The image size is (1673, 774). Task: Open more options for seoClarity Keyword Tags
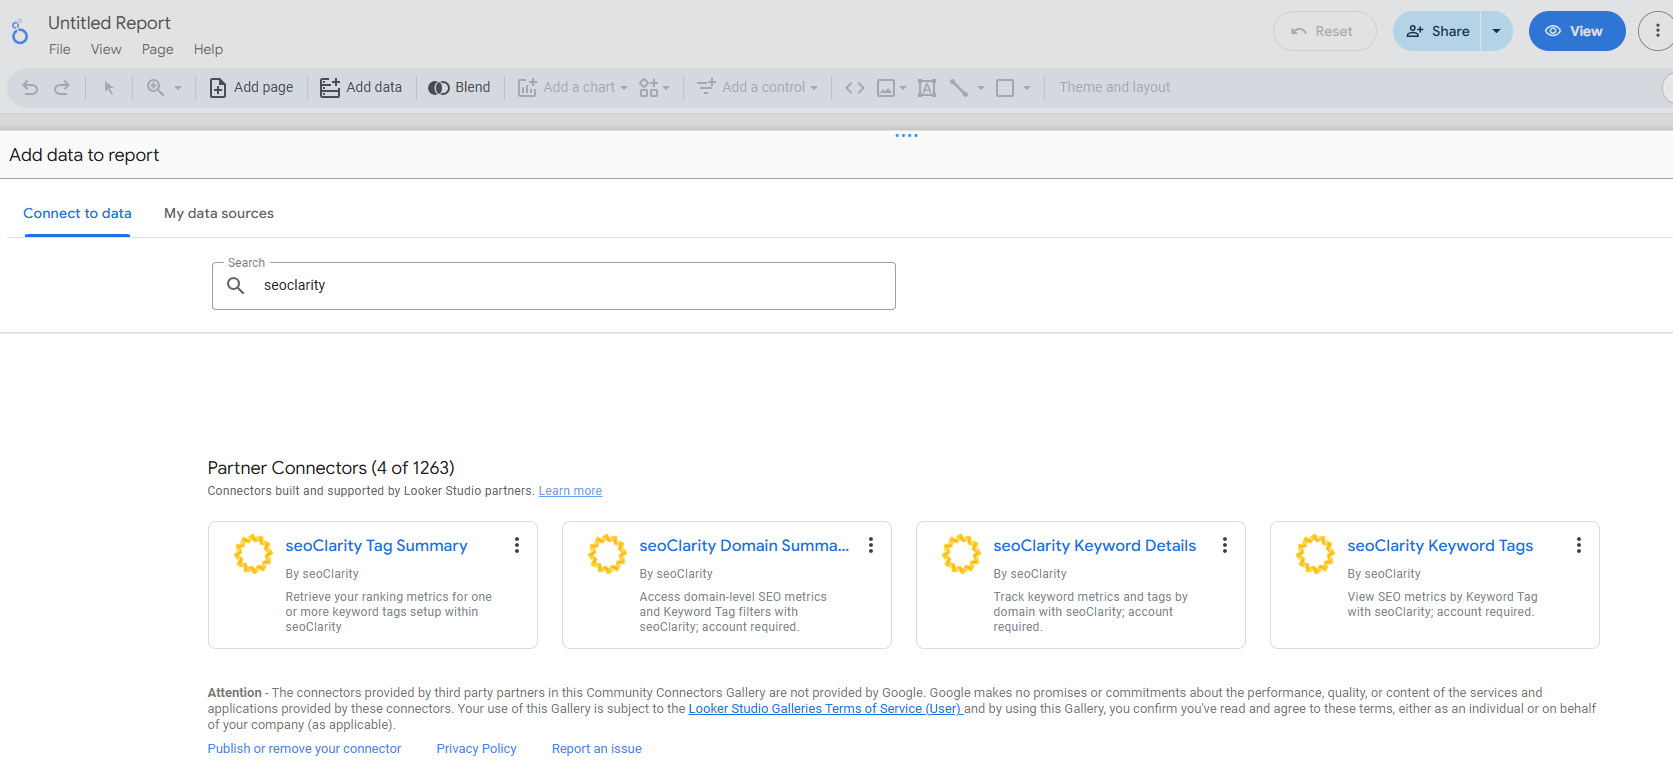coord(1578,545)
